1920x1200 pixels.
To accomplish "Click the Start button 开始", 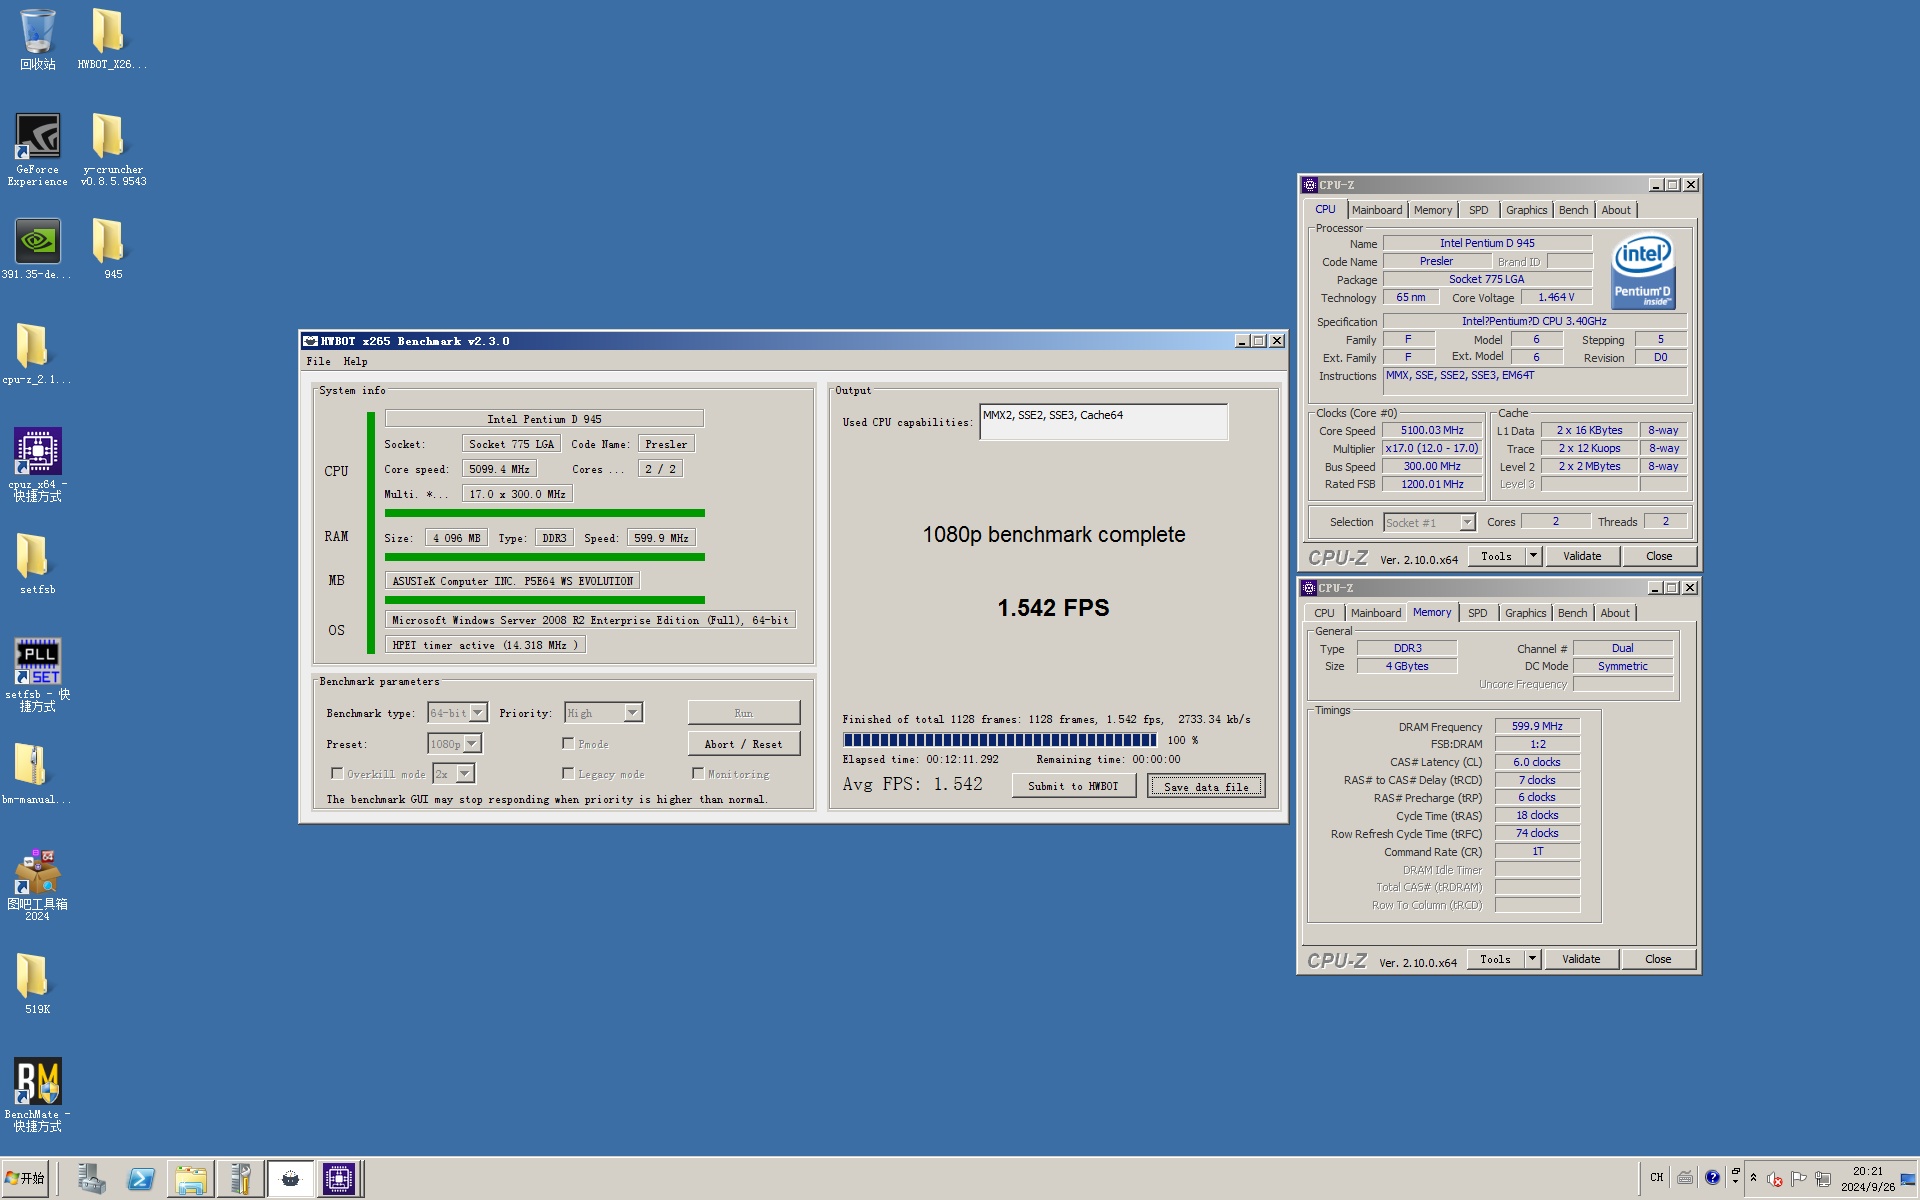I will [x=25, y=1179].
